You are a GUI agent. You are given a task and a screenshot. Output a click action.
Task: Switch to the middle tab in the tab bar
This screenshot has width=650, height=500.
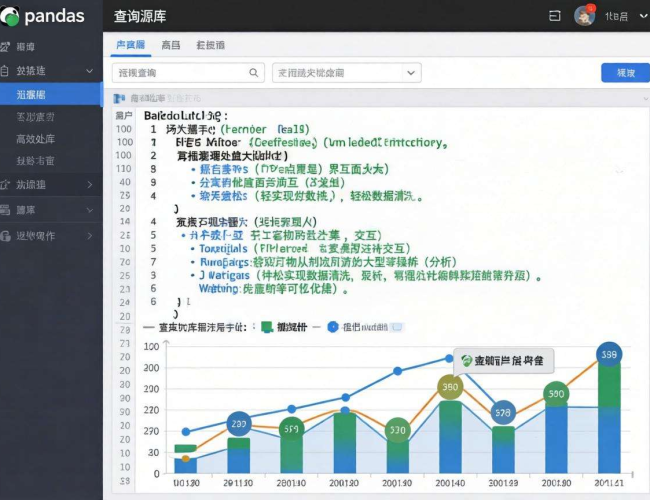pos(170,45)
